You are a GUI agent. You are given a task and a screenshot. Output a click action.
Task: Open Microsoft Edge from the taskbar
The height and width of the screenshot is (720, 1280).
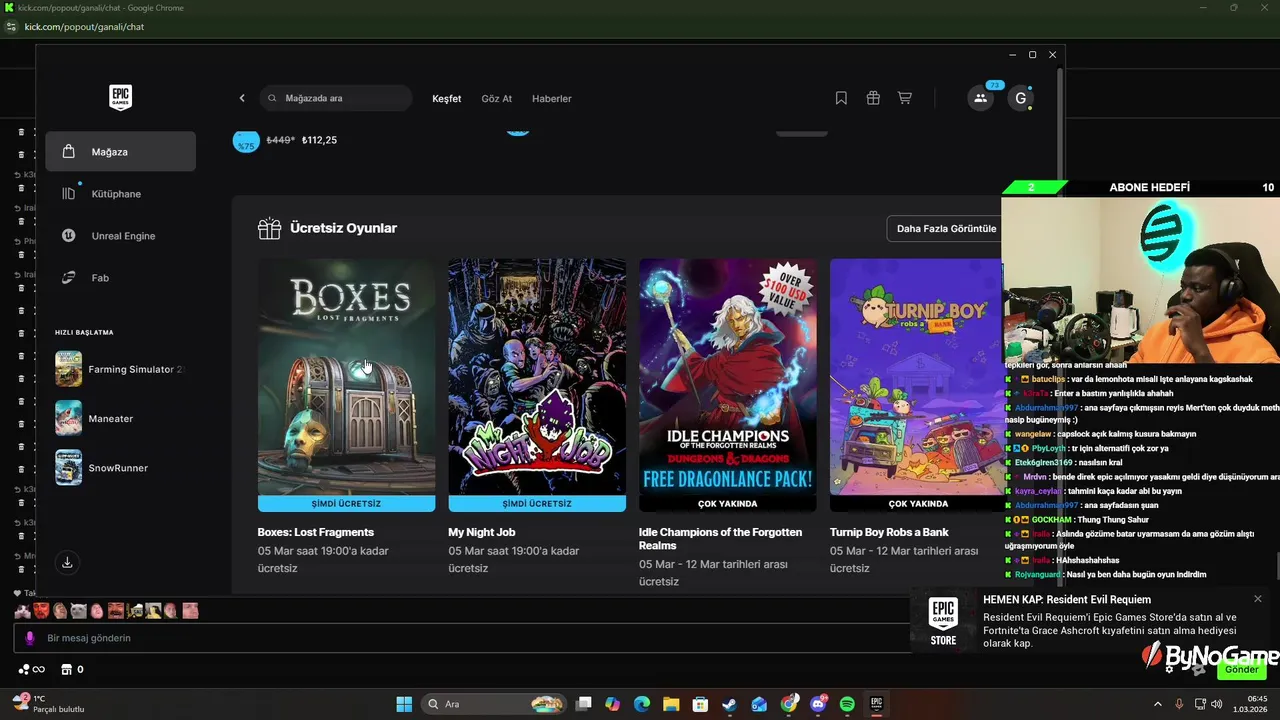(x=641, y=704)
